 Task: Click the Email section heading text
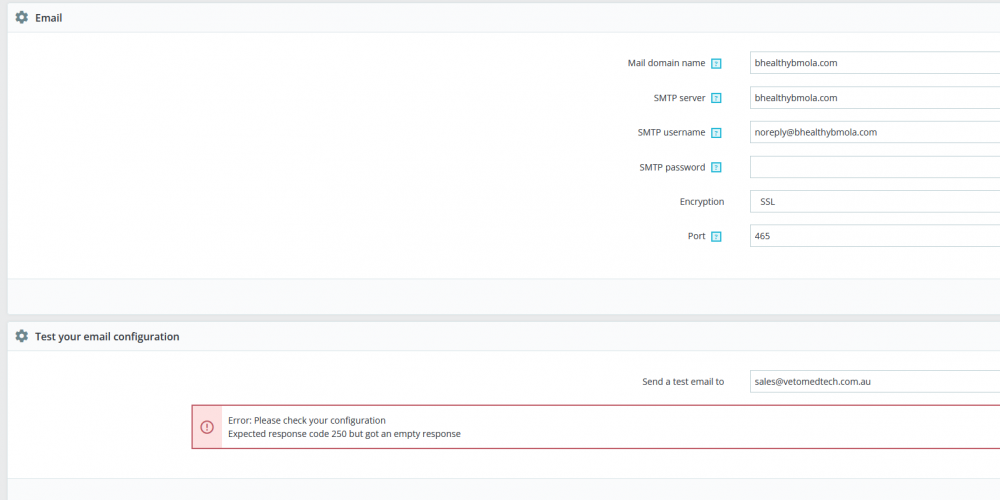48,18
